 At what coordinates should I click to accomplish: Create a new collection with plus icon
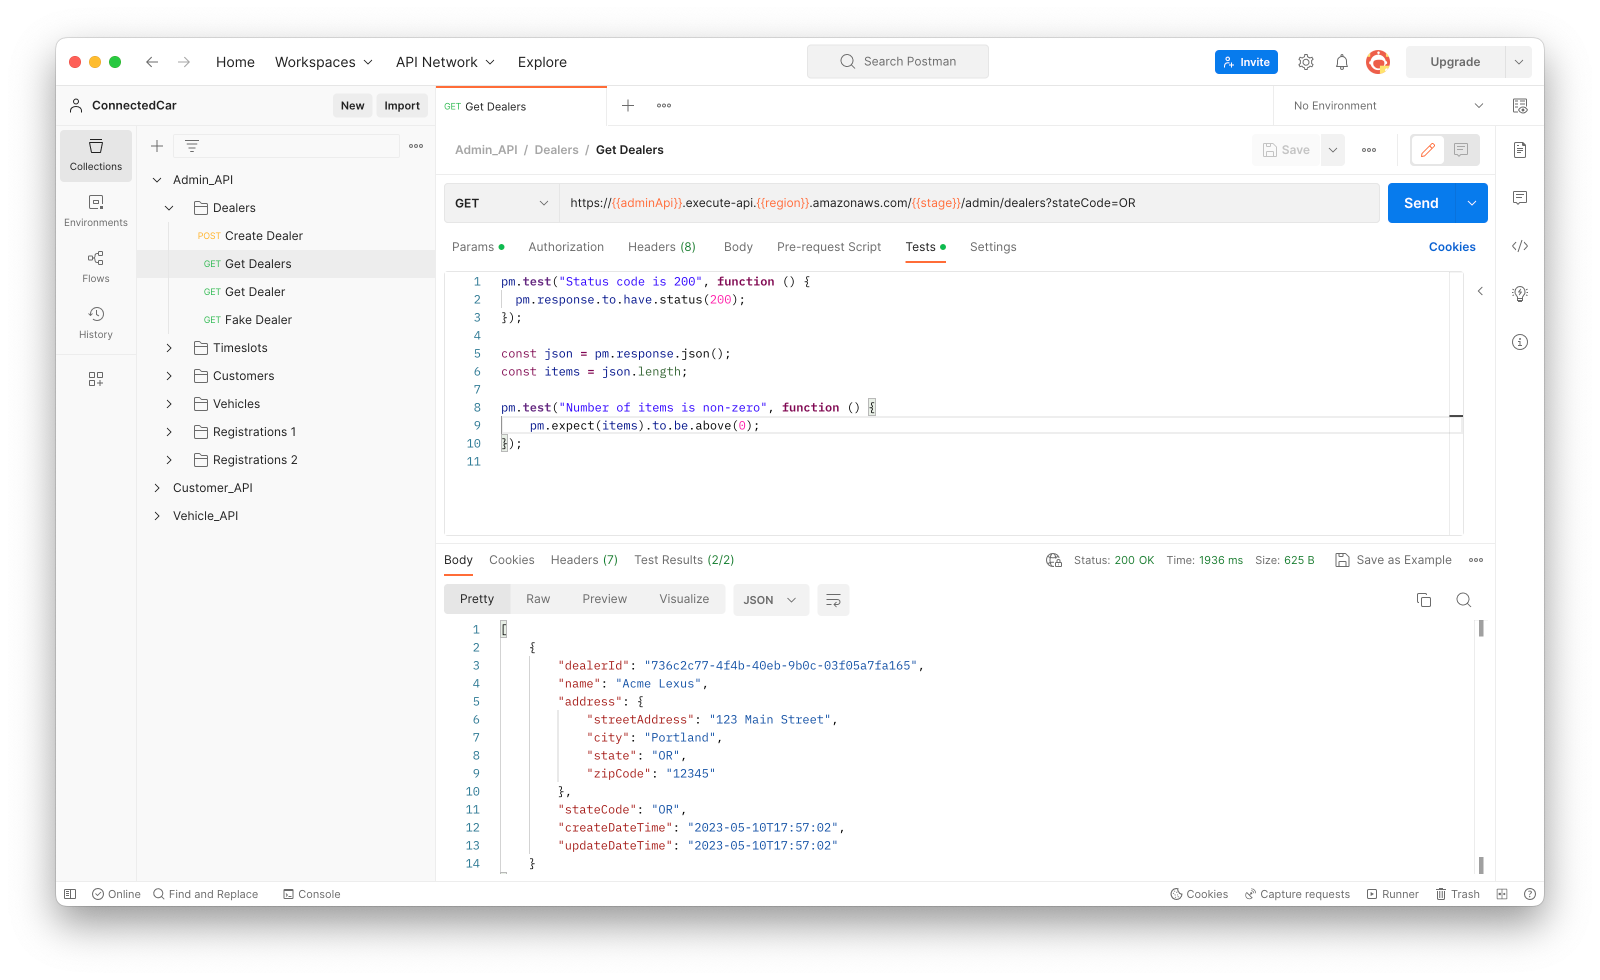pyautogui.click(x=157, y=146)
